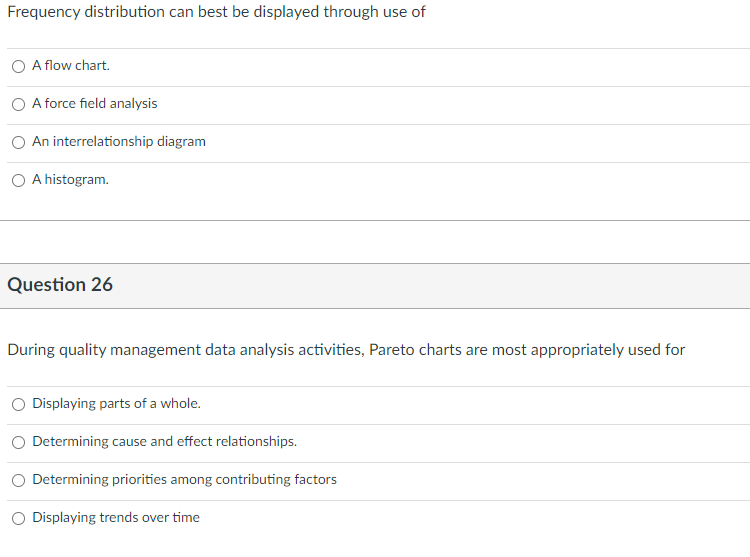Click 'Determining priorities among contributing factors' label
750x557 pixels.
(184, 480)
